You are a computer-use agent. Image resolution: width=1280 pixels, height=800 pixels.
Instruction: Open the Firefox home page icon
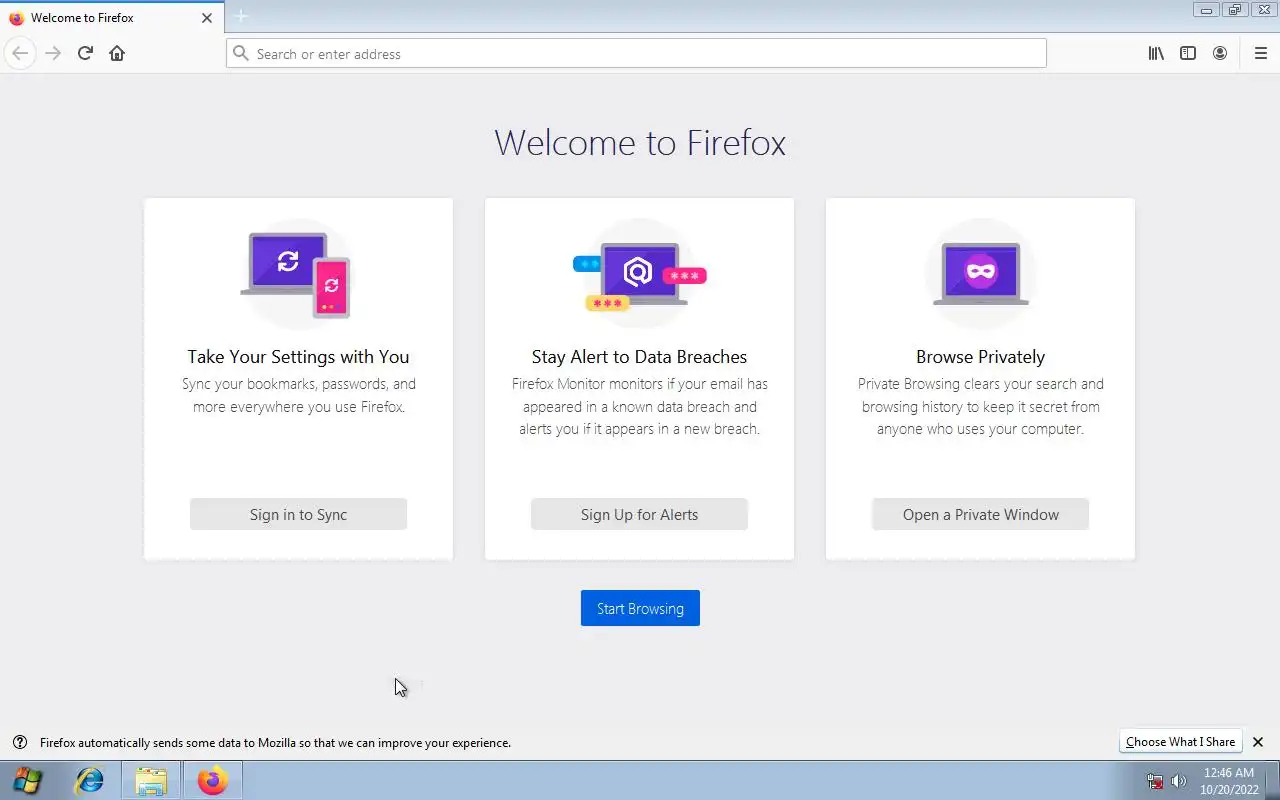click(x=117, y=53)
